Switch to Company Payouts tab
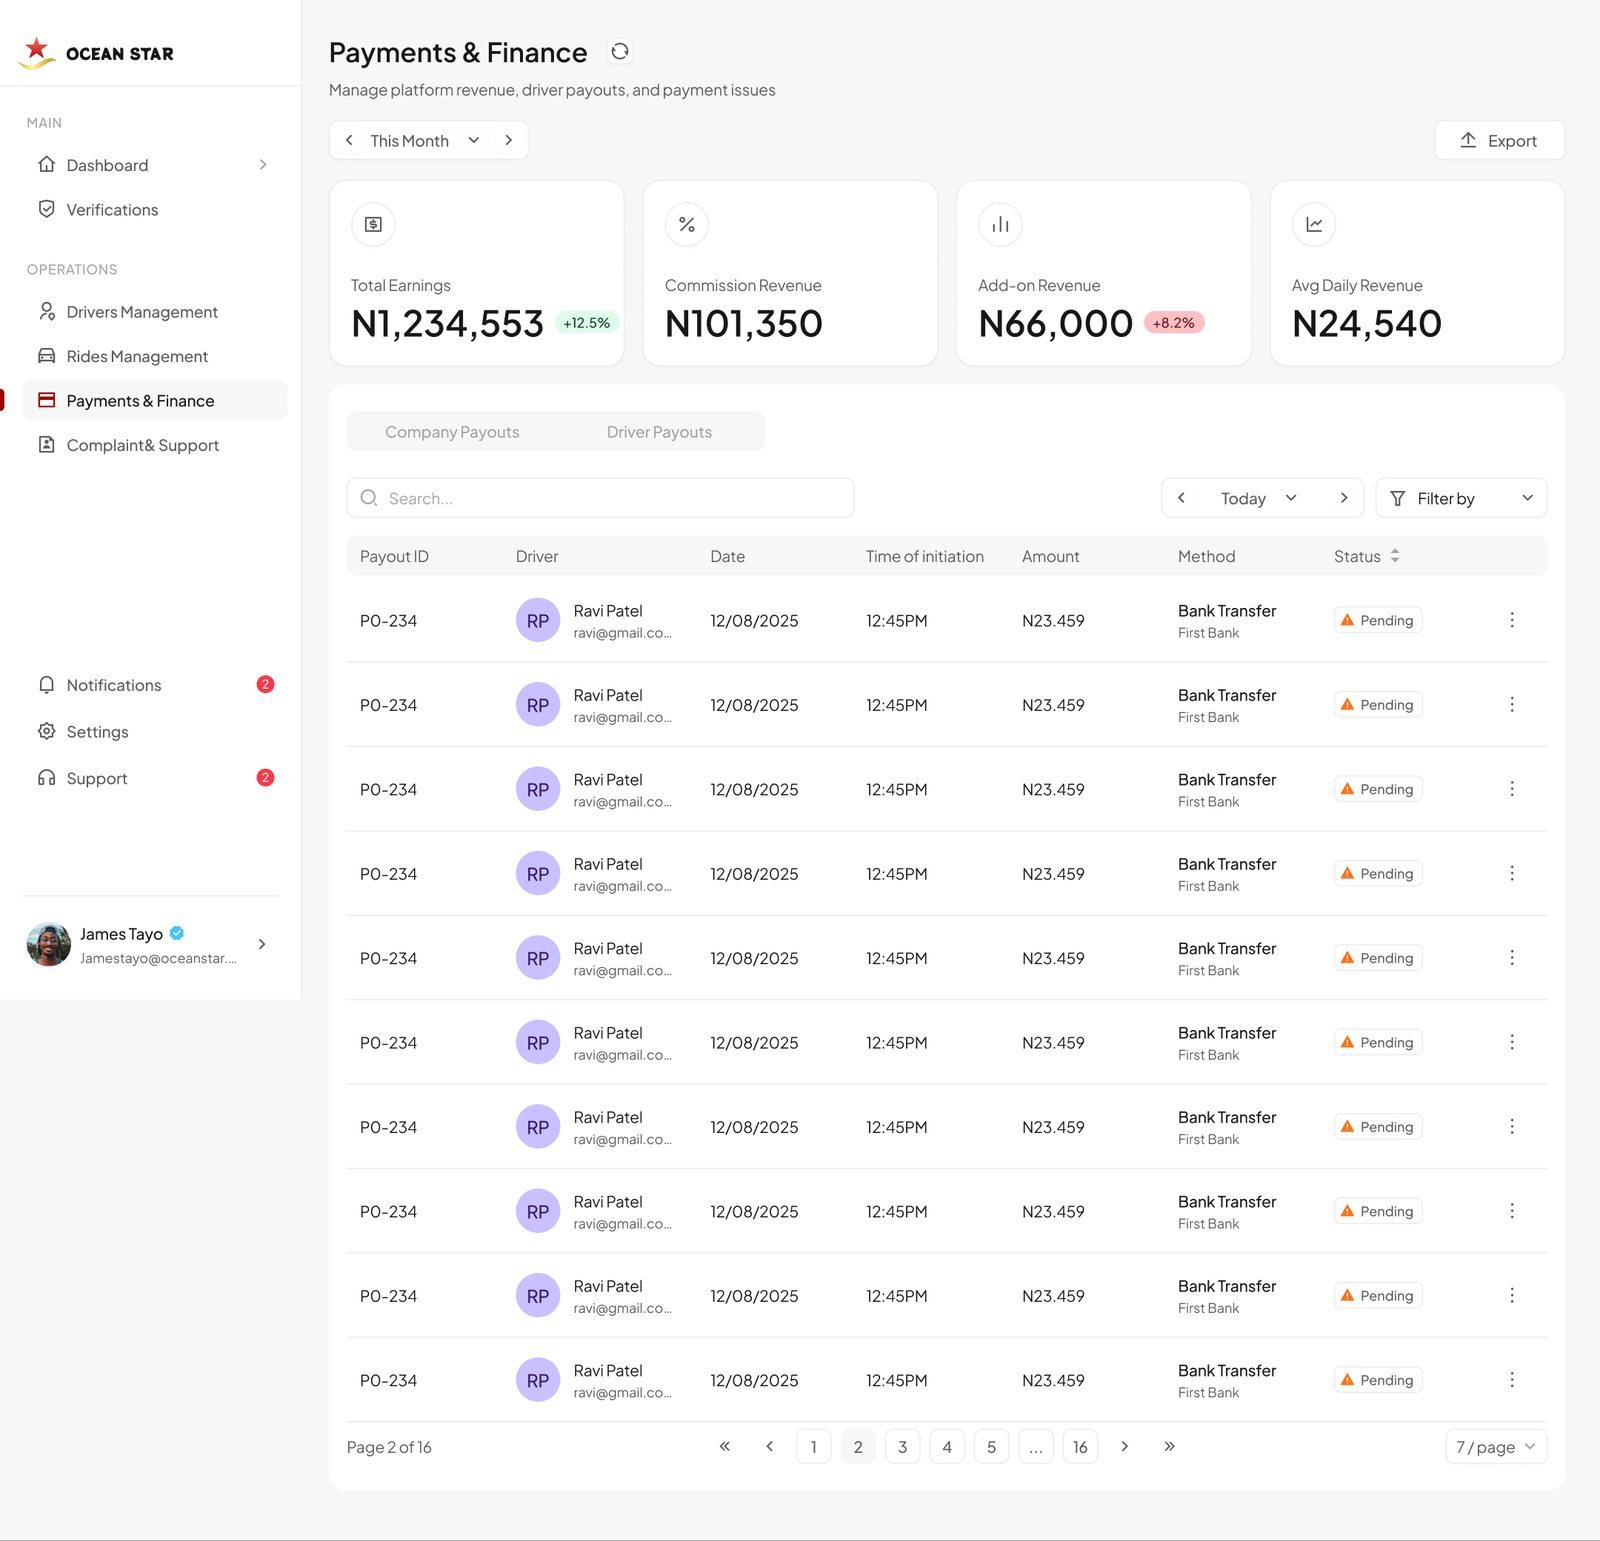 click(x=452, y=432)
